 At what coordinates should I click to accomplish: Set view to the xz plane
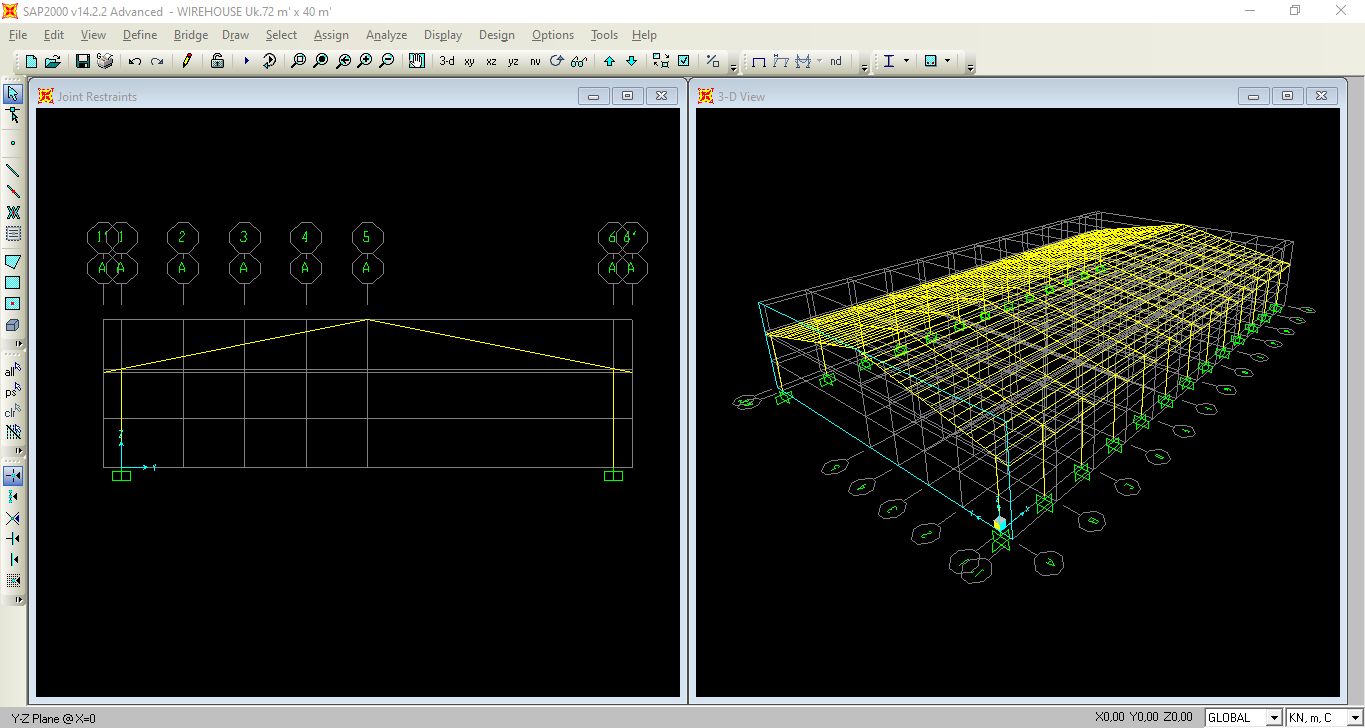tap(491, 61)
